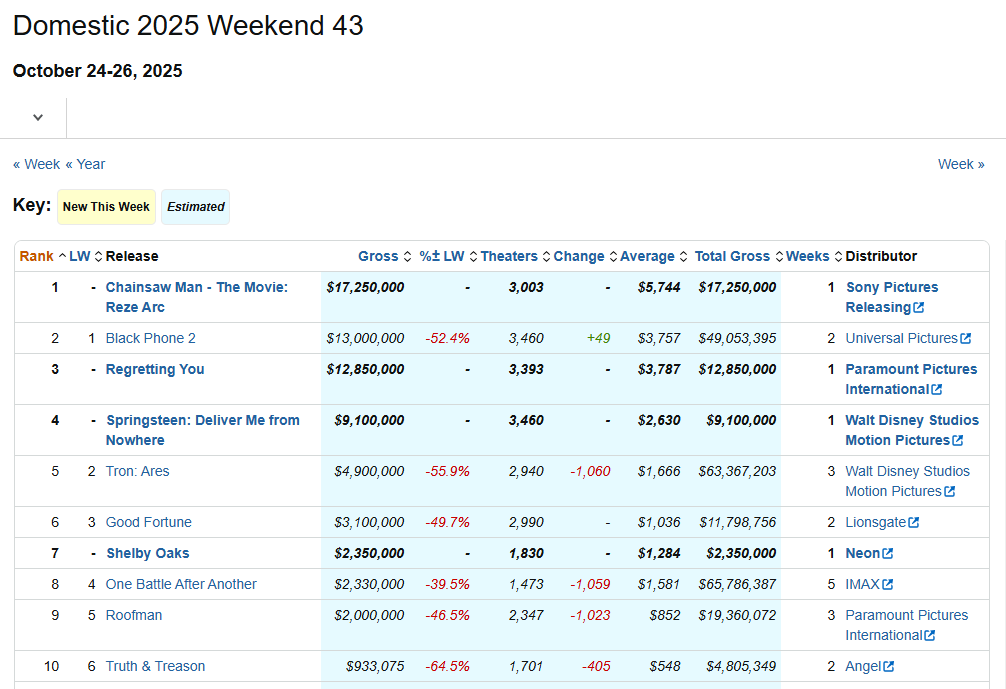This screenshot has width=1006, height=689.
Task: Open the Black Phone 2 release page
Action: click(x=150, y=338)
